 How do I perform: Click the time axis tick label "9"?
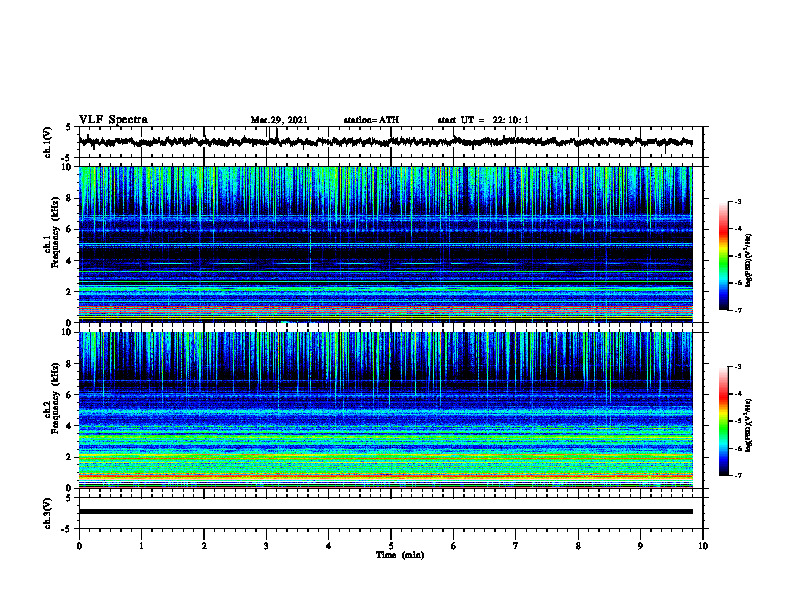[x=640, y=546]
